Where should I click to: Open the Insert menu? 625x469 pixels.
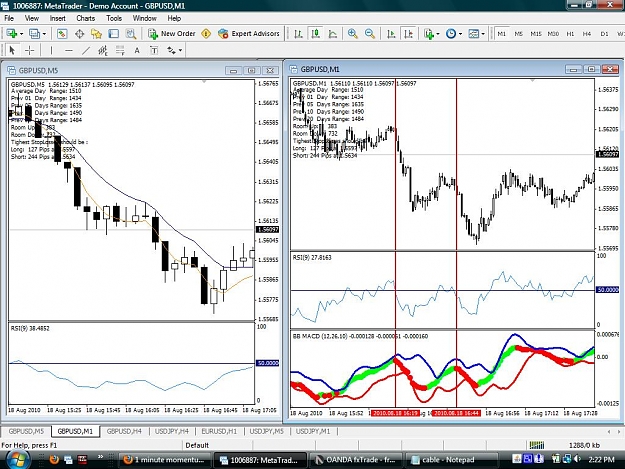(x=57, y=18)
